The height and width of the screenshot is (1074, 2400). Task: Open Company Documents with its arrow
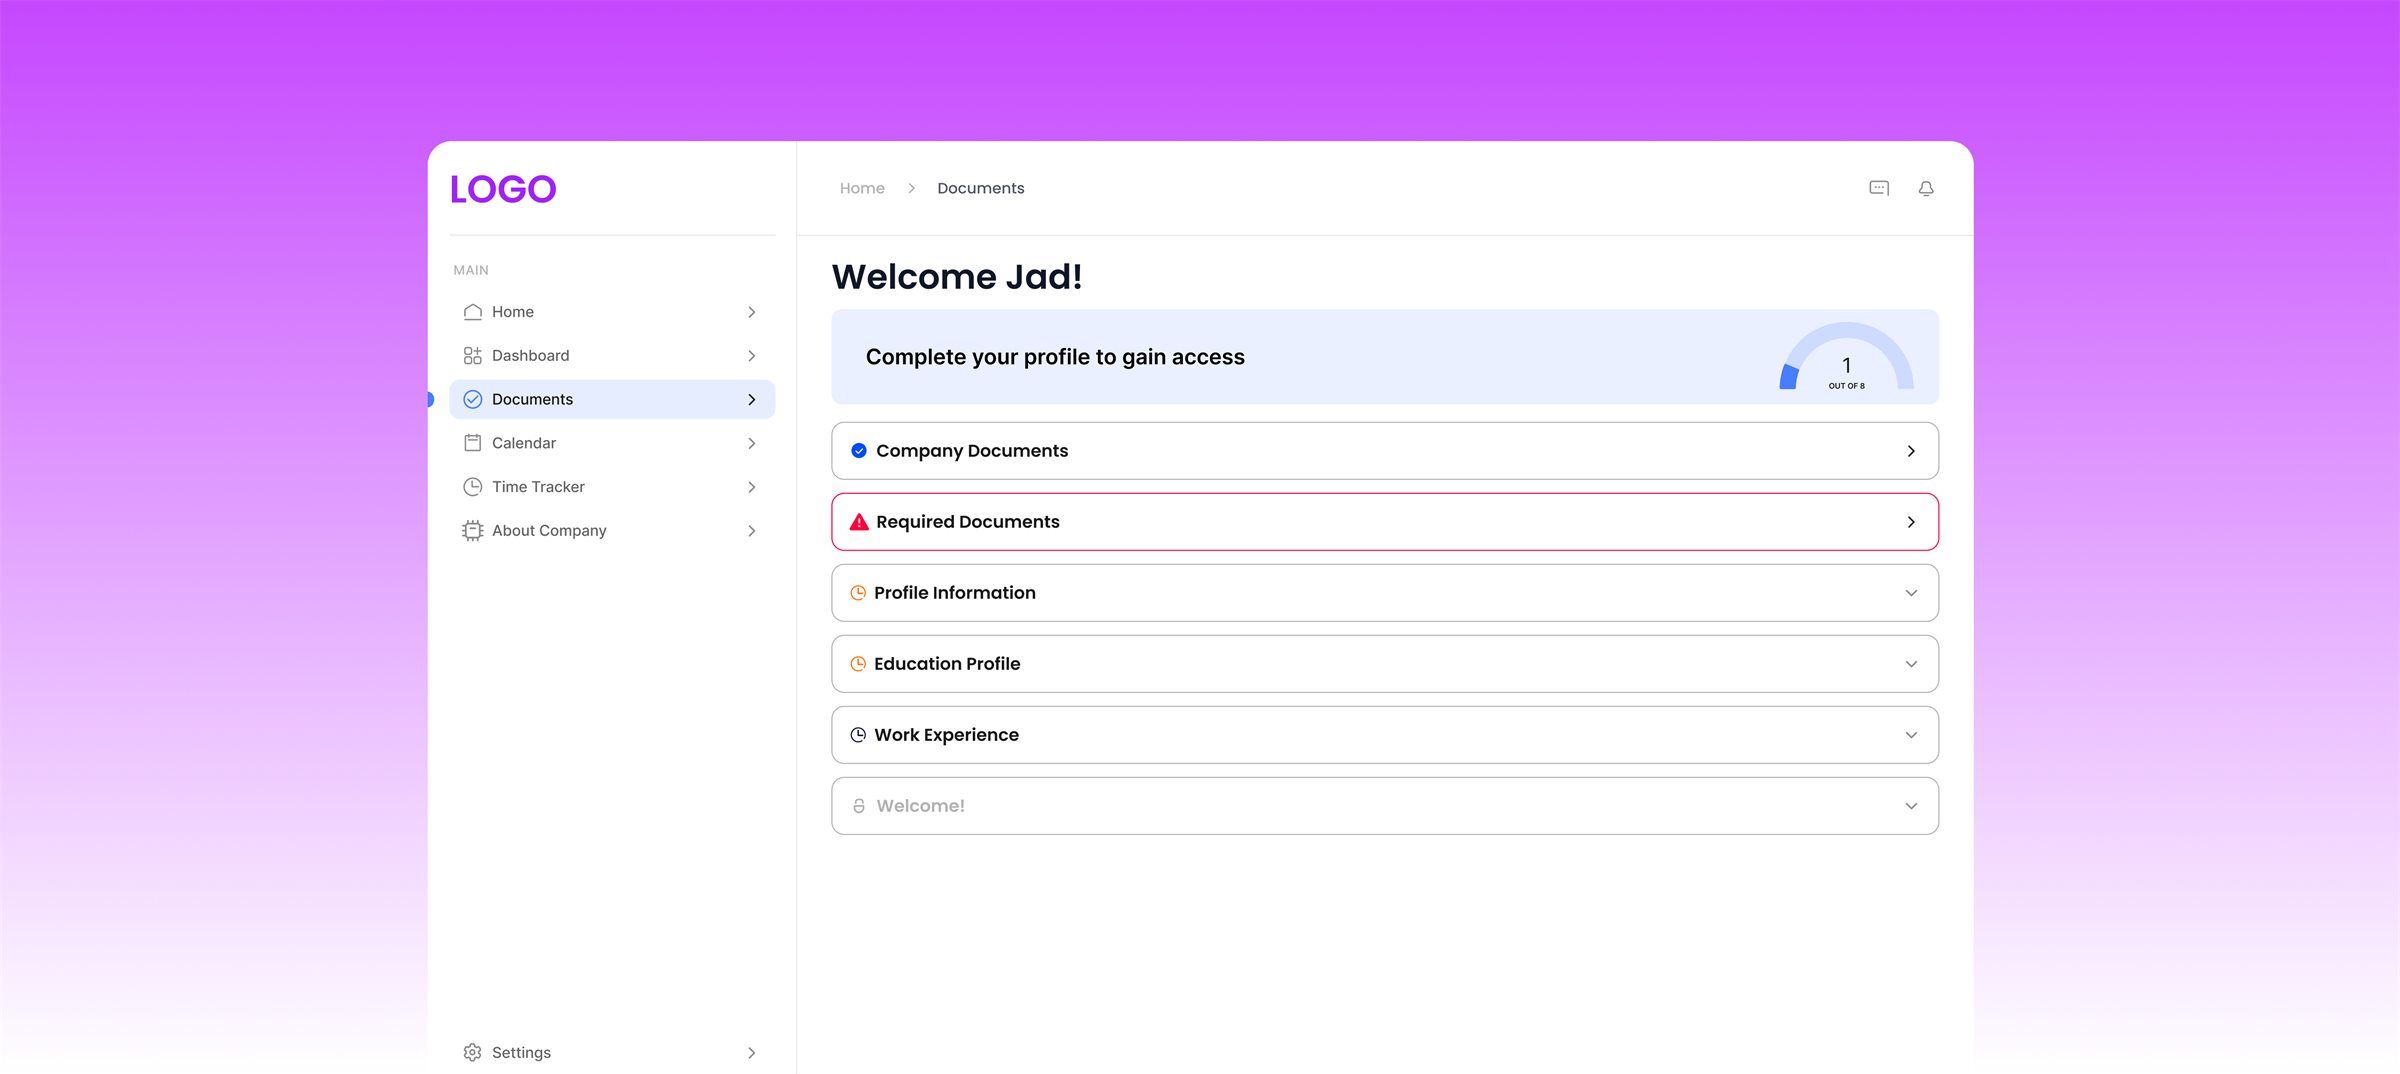[x=1911, y=451]
